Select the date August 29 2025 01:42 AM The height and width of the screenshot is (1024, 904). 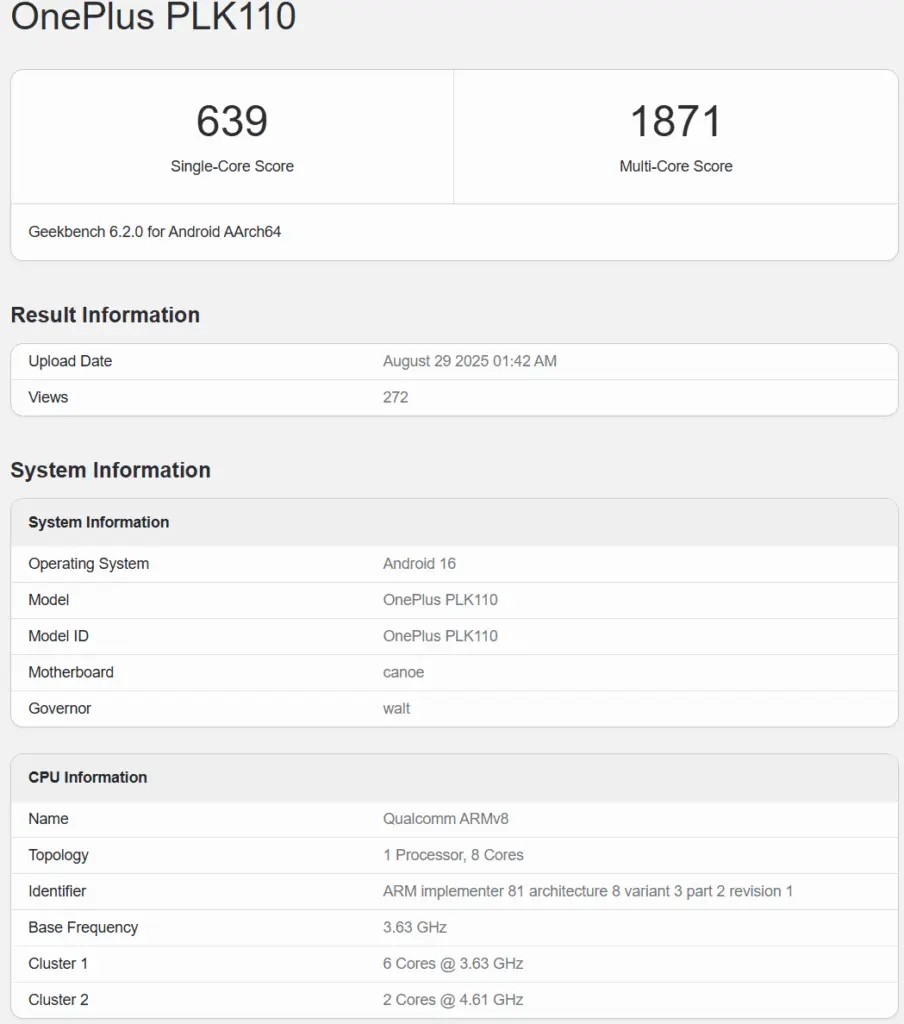tap(470, 361)
